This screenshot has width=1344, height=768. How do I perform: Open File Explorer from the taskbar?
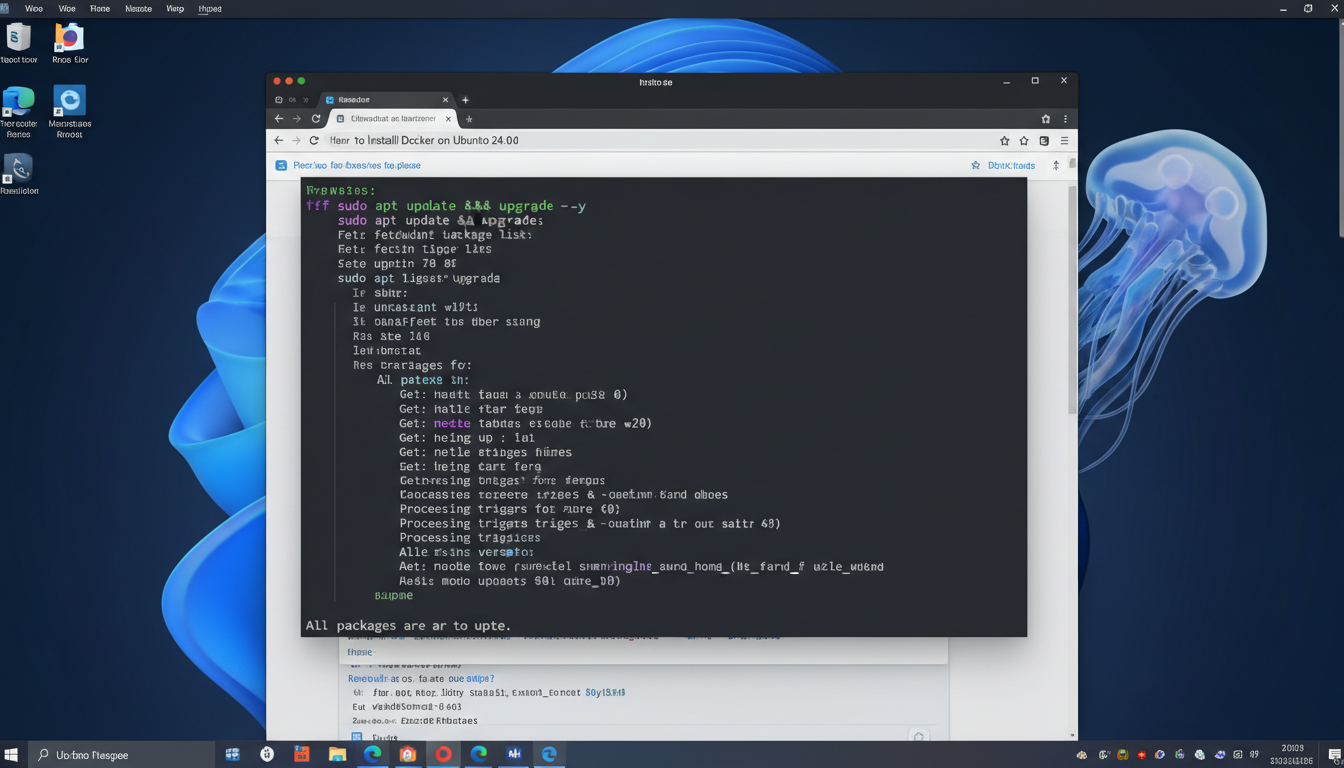click(337, 755)
